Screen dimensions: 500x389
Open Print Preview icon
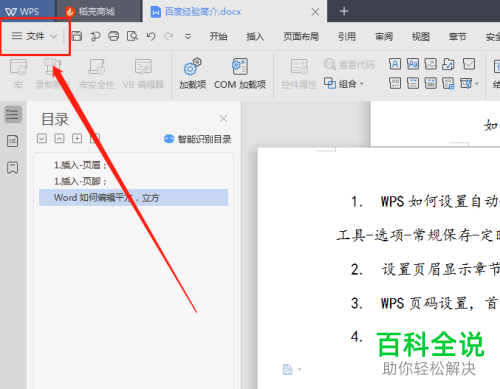click(132, 36)
